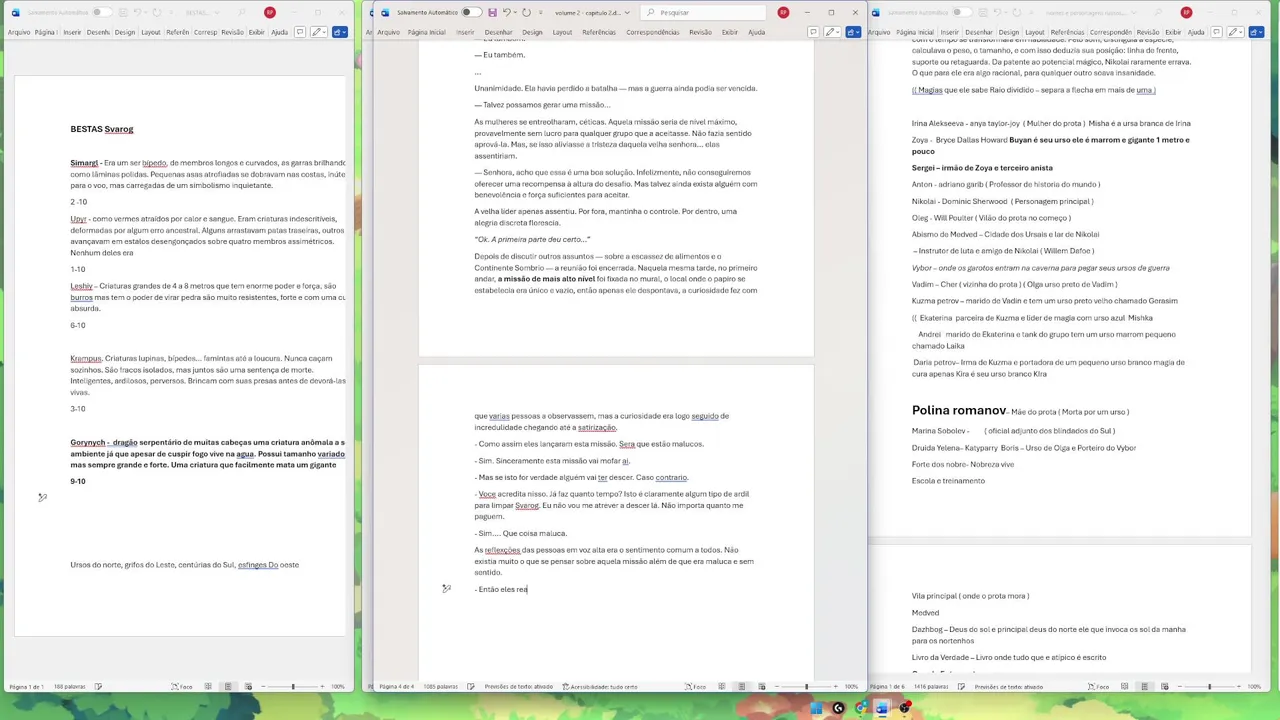Click the zoom out minus button in the middle window

tap(777, 687)
